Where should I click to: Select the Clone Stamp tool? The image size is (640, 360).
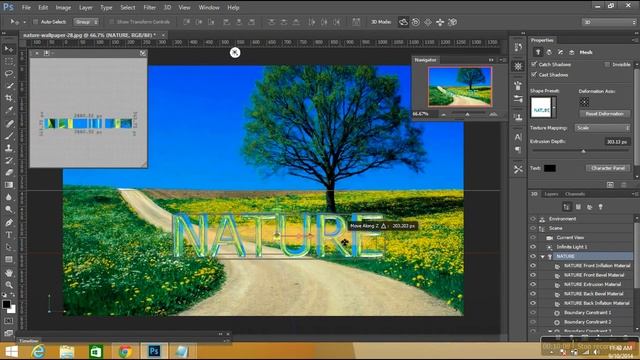pyautogui.click(x=9, y=148)
